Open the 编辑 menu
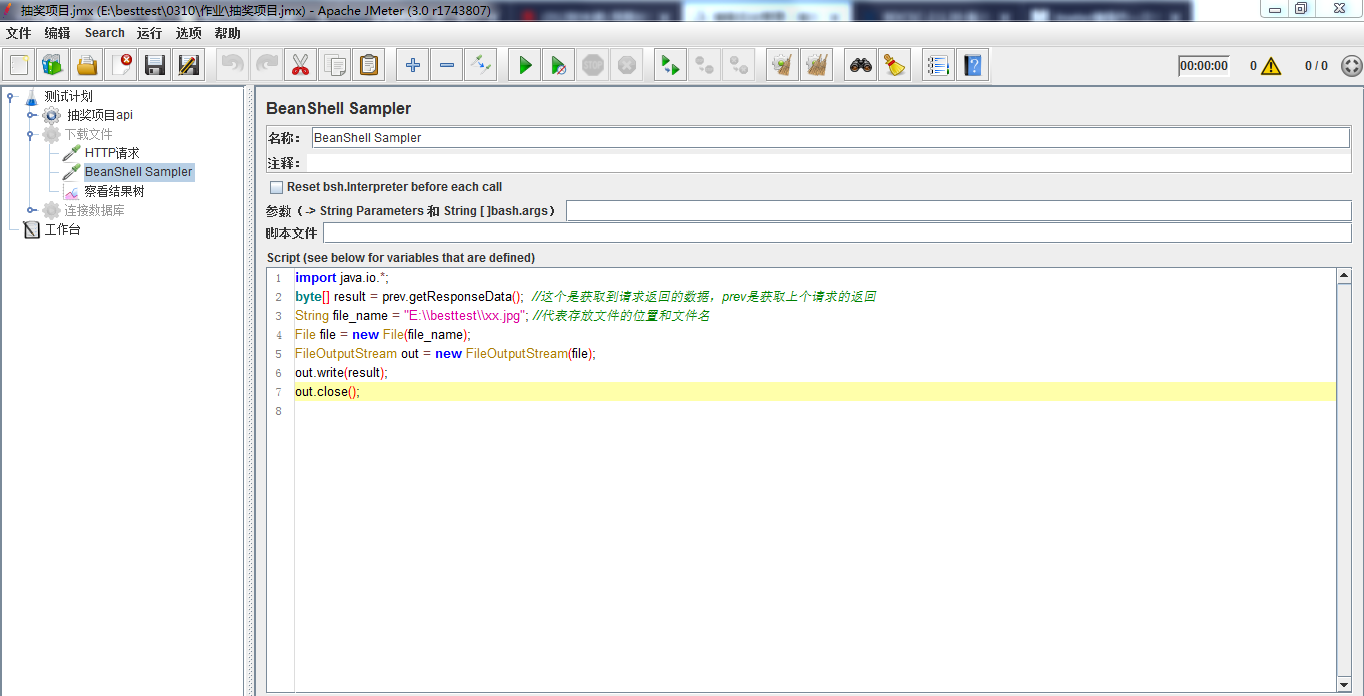Screen dimensions: 1364x696 (x=58, y=33)
